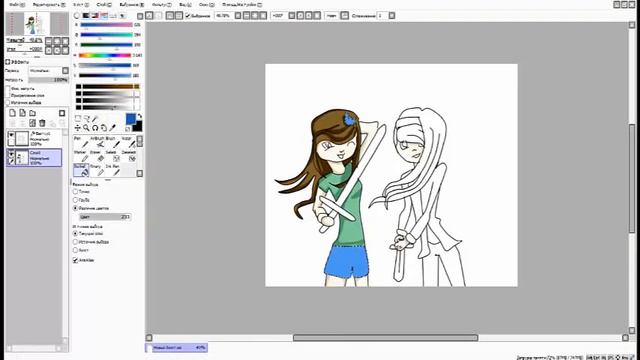Viewport: 640px width, 360px height.
Task: Choose the second selection mode radio
Action: [75, 200]
